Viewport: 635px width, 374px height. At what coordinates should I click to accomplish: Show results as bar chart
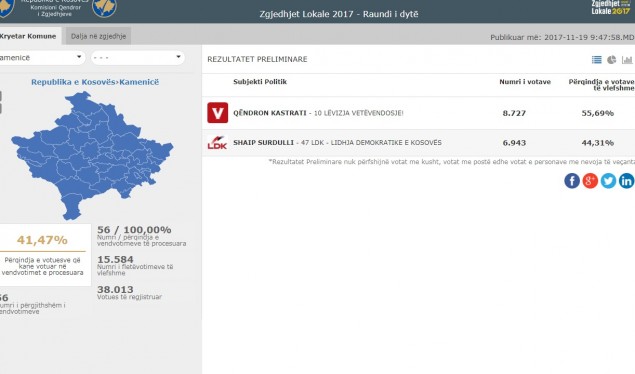coord(627,60)
